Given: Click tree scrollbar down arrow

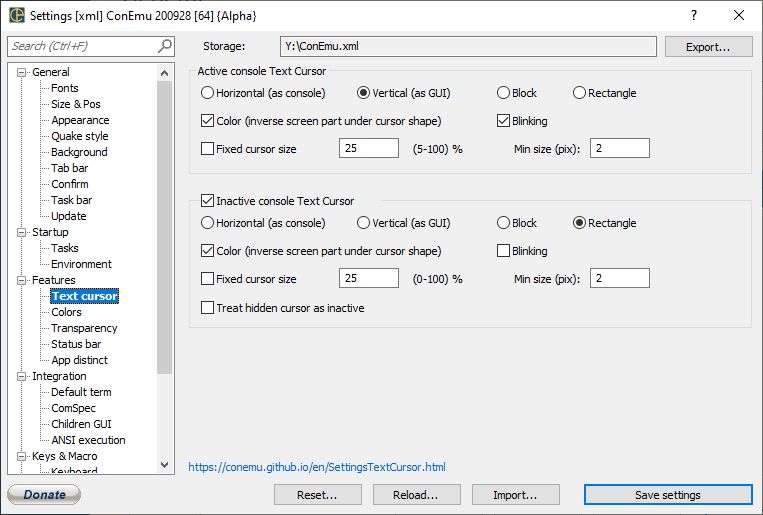Looking at the screenshot, I should coord(164,465).
